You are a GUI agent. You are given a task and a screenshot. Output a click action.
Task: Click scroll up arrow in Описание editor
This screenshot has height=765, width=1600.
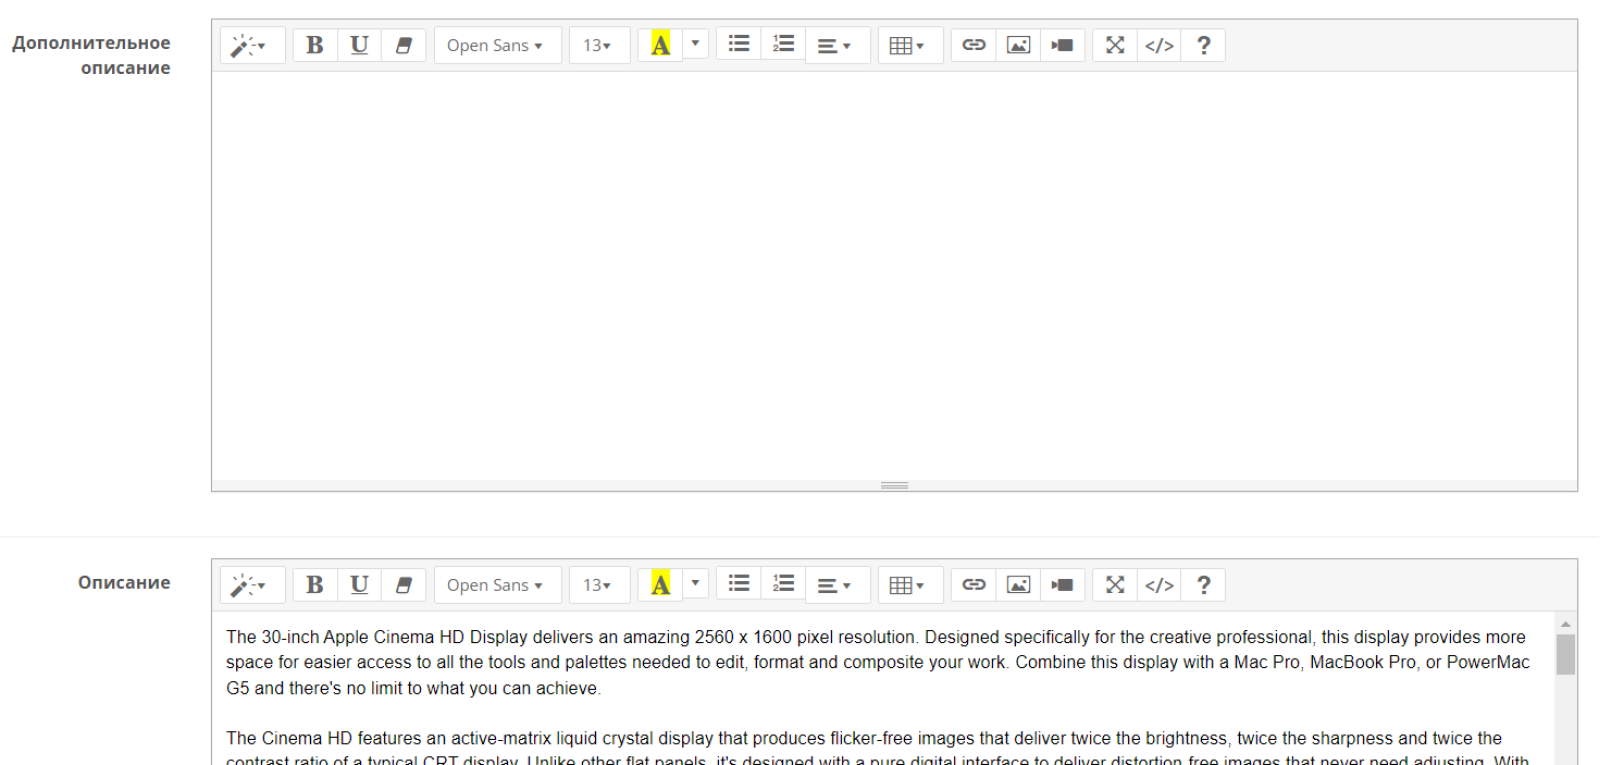point(1566,624)
